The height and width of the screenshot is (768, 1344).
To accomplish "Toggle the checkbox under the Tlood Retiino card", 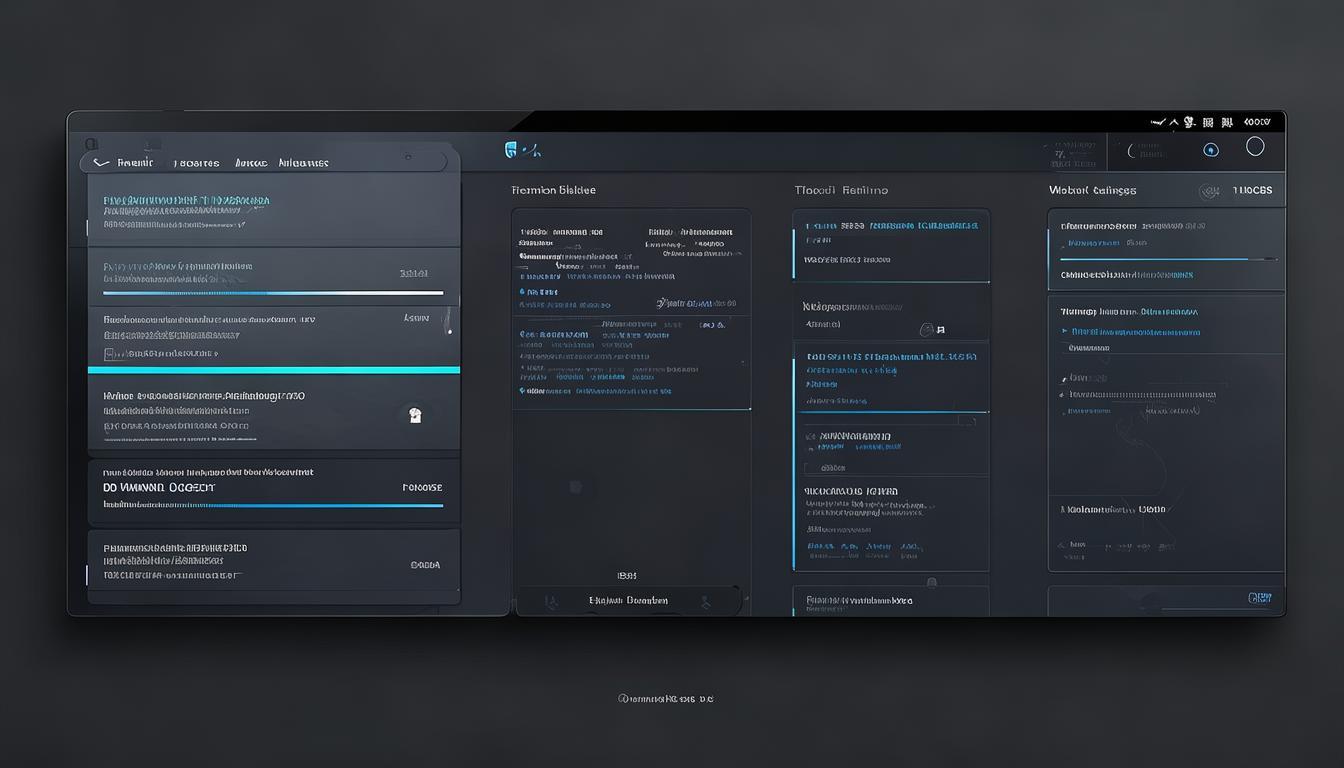I will click(x=810, y=467).
